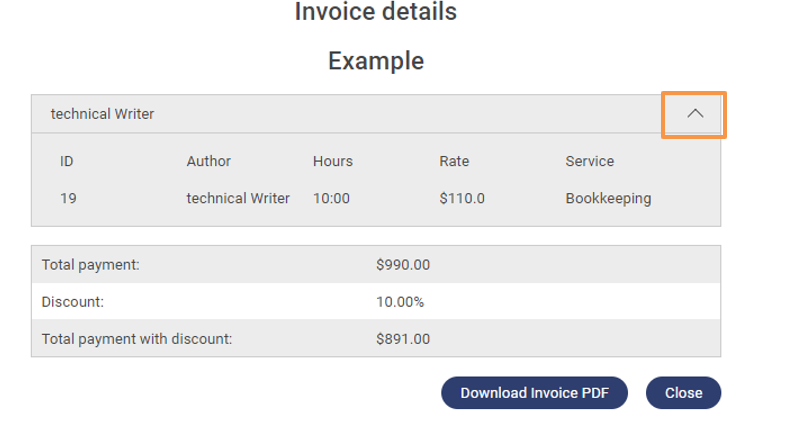Click the Example invoice title
The height and width of the screenshot is (429, 795).
(x=376, y=61)
